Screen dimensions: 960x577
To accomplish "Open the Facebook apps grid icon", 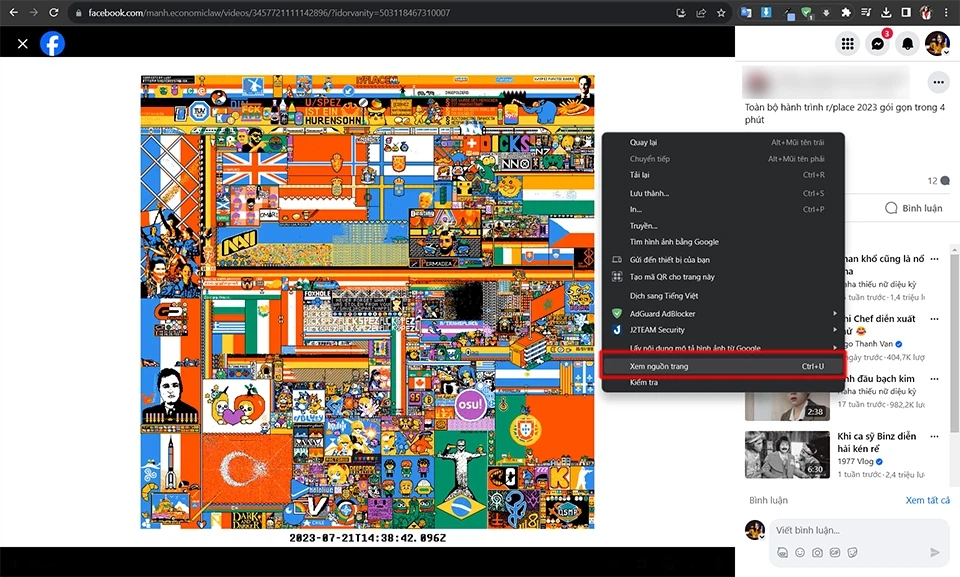I will click(x=848, y=43).
